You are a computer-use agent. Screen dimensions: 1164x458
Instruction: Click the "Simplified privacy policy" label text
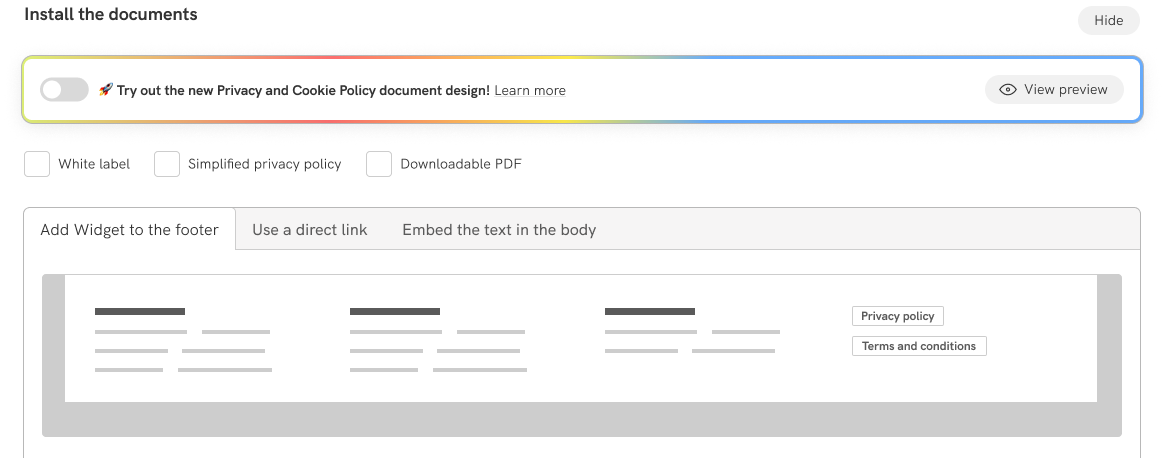(x=265, y=164)
